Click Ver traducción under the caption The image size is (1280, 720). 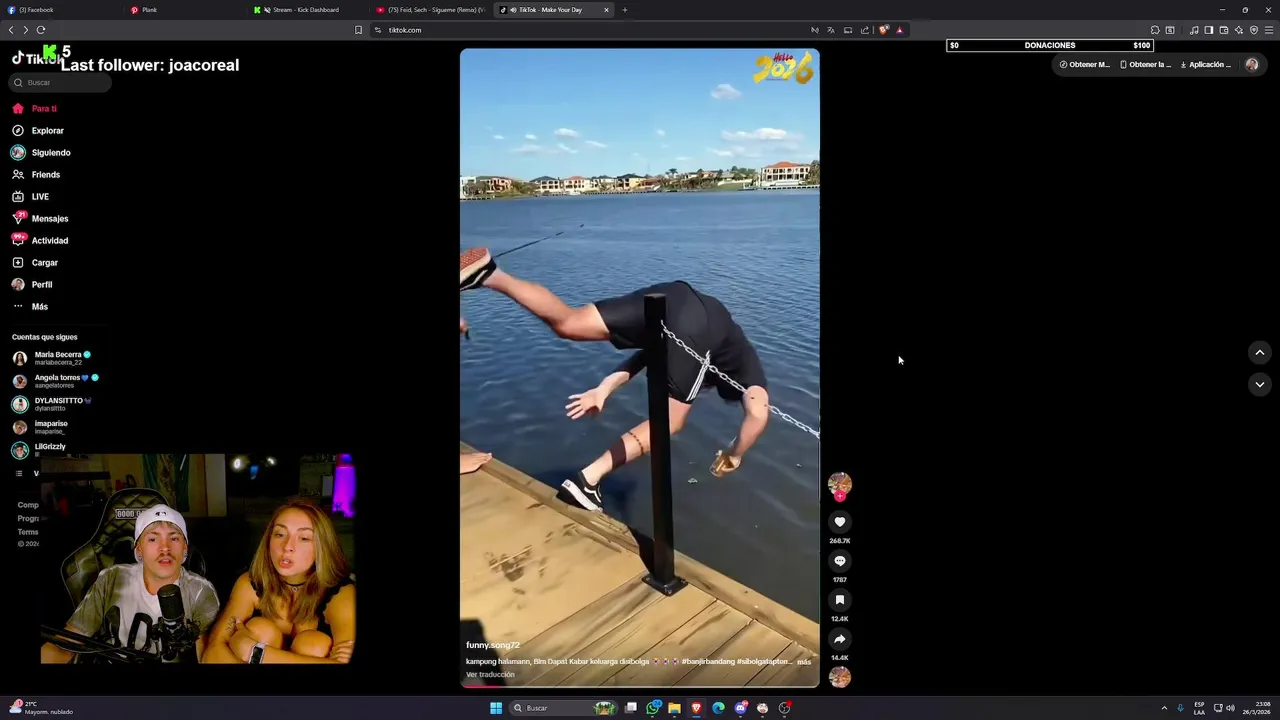pos(490,674)
